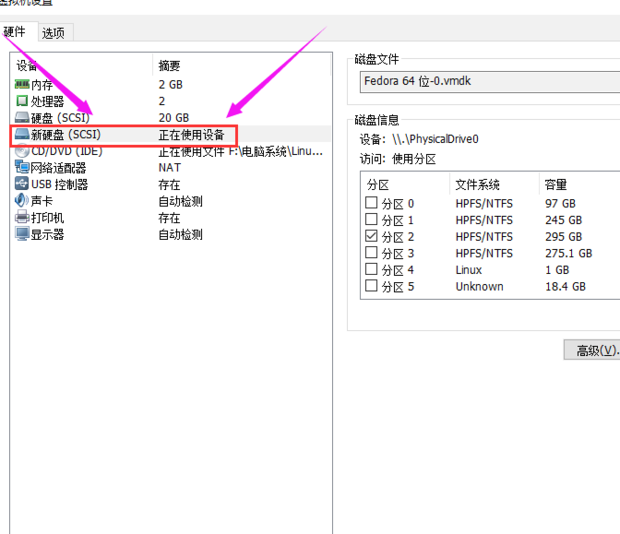This screenshot has width=620, height=534.
Task: Tick the 分区 0 checkbox
Action: point(371,203)
